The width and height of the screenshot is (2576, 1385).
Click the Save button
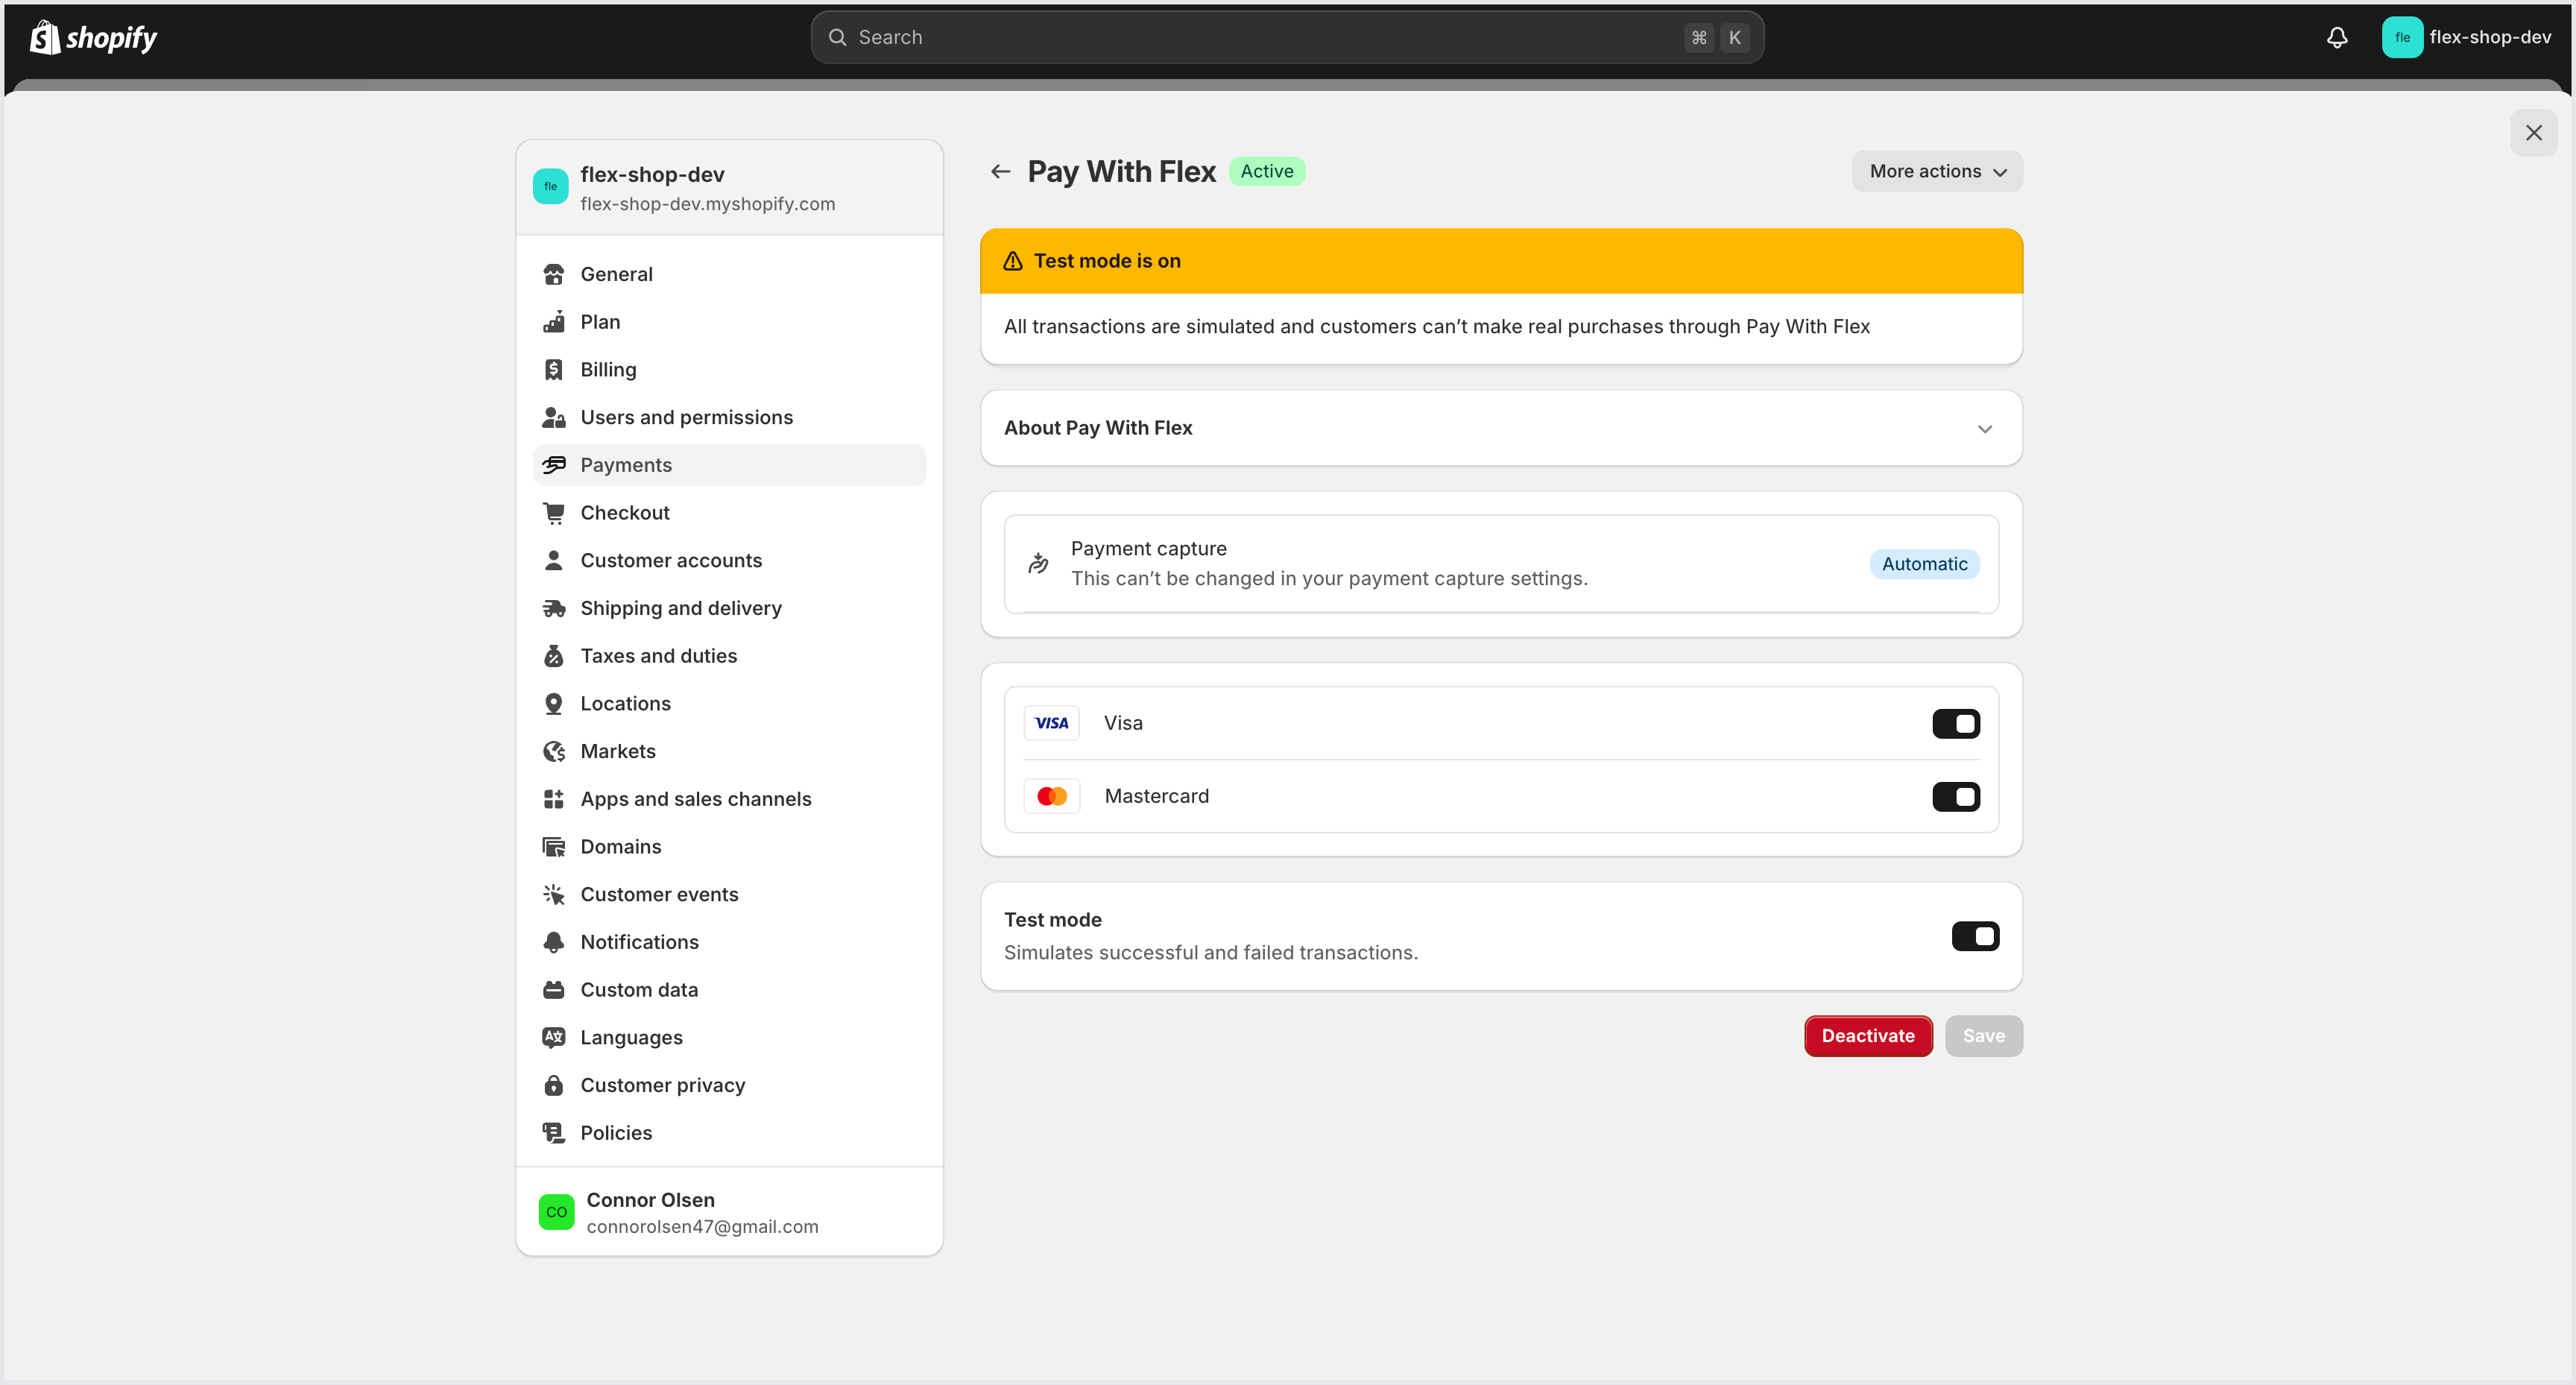(x=1983, y=1036)
